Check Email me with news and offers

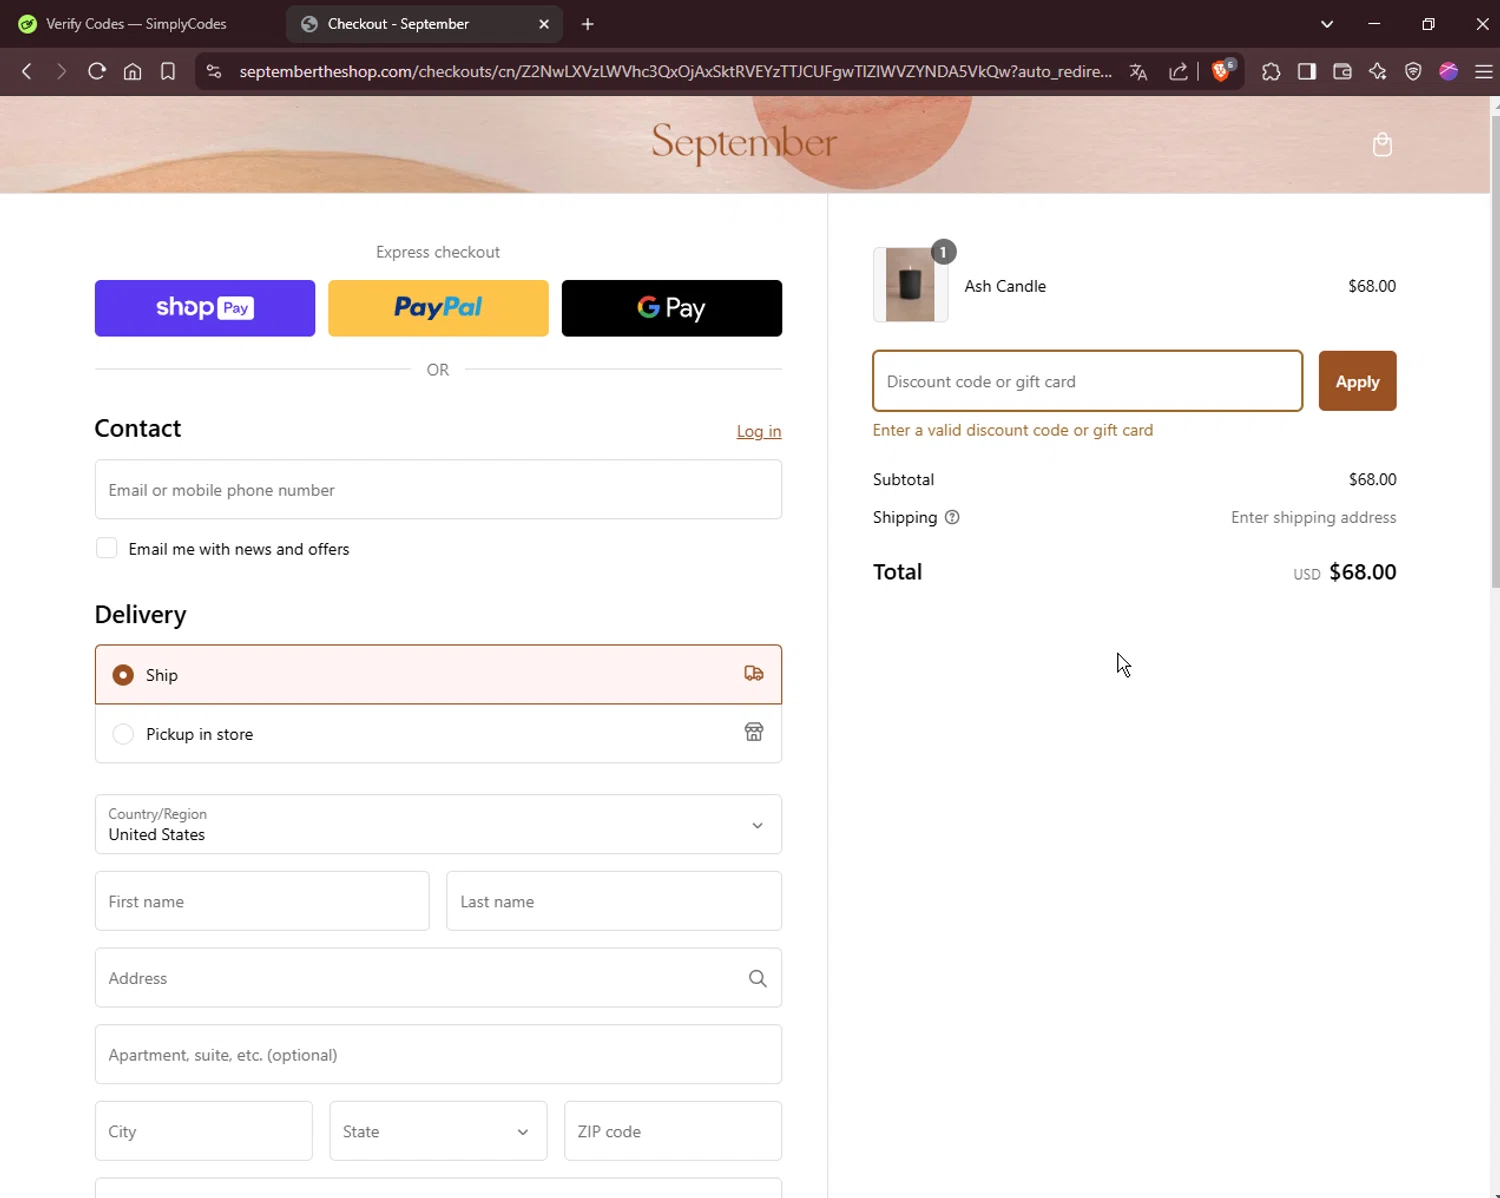click(106, 548)
